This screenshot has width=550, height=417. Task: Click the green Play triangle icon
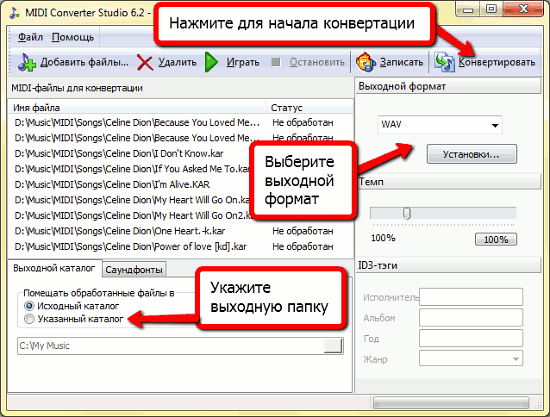(211, 62)
